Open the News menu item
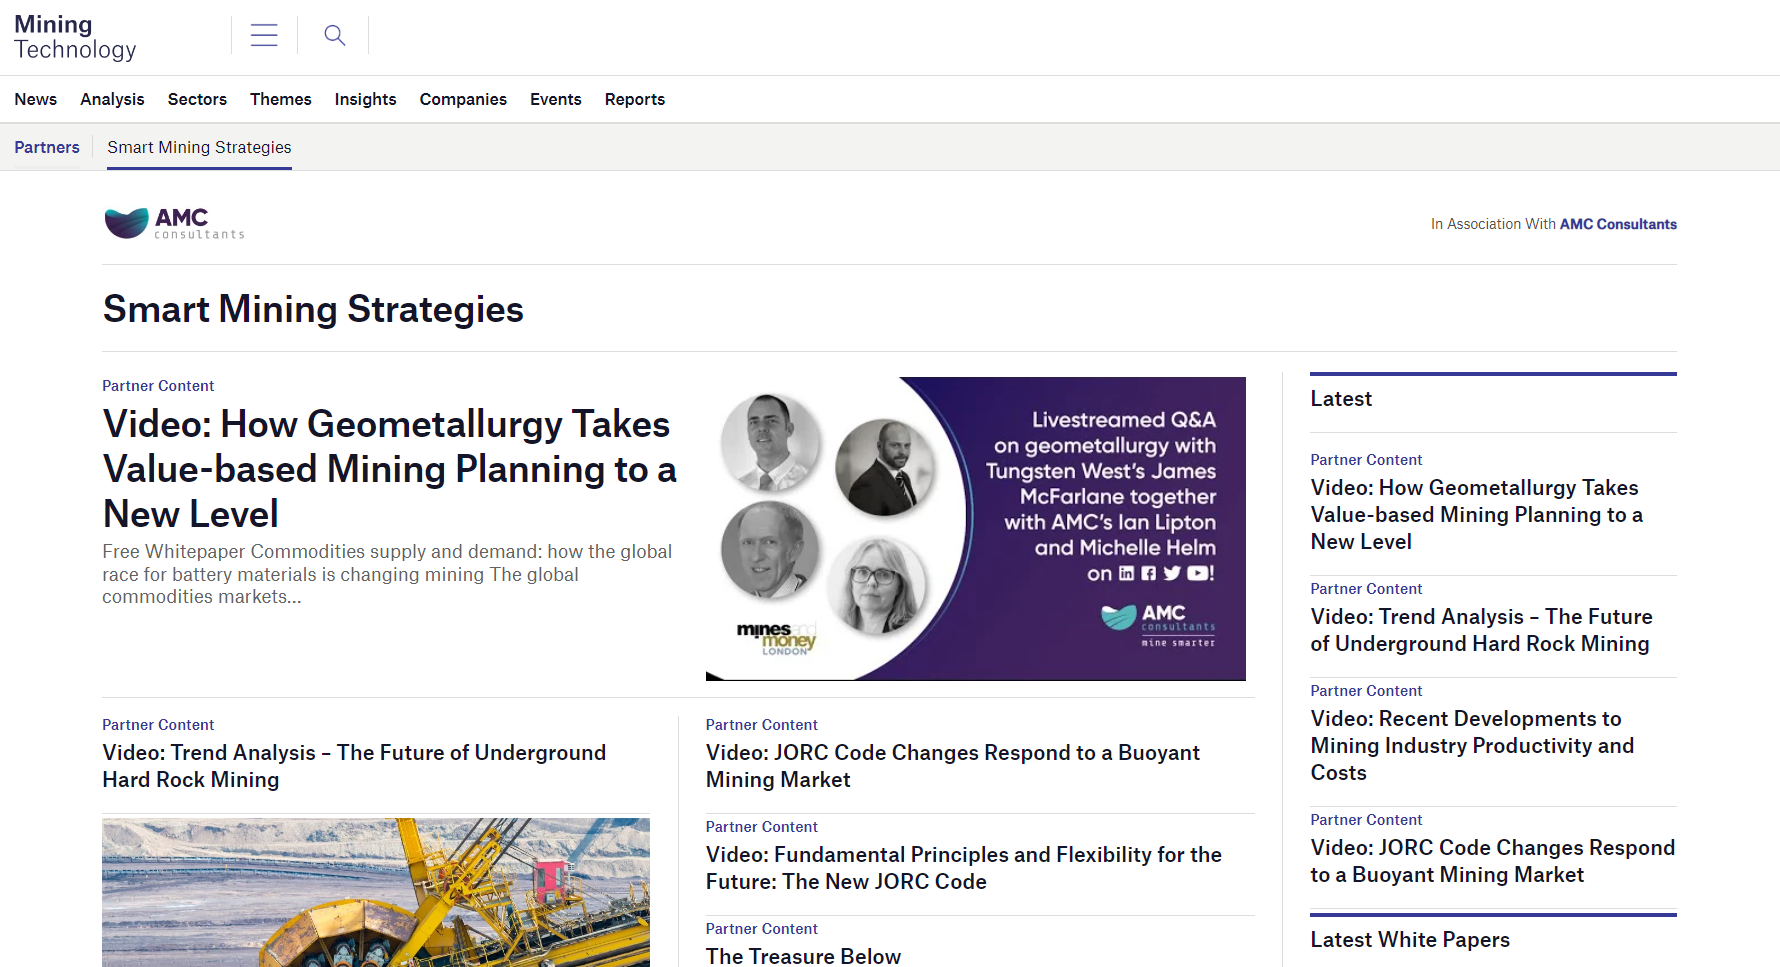Image resolution: width=1780 pixels, height=967 pixels. point(35,99)
